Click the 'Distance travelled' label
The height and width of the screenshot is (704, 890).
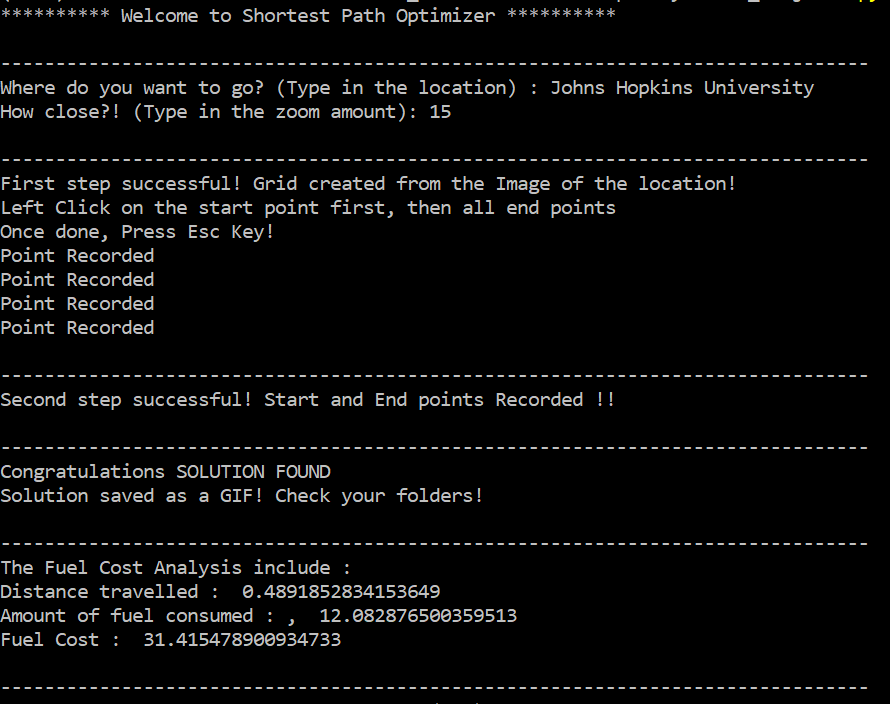coord(99,592)
